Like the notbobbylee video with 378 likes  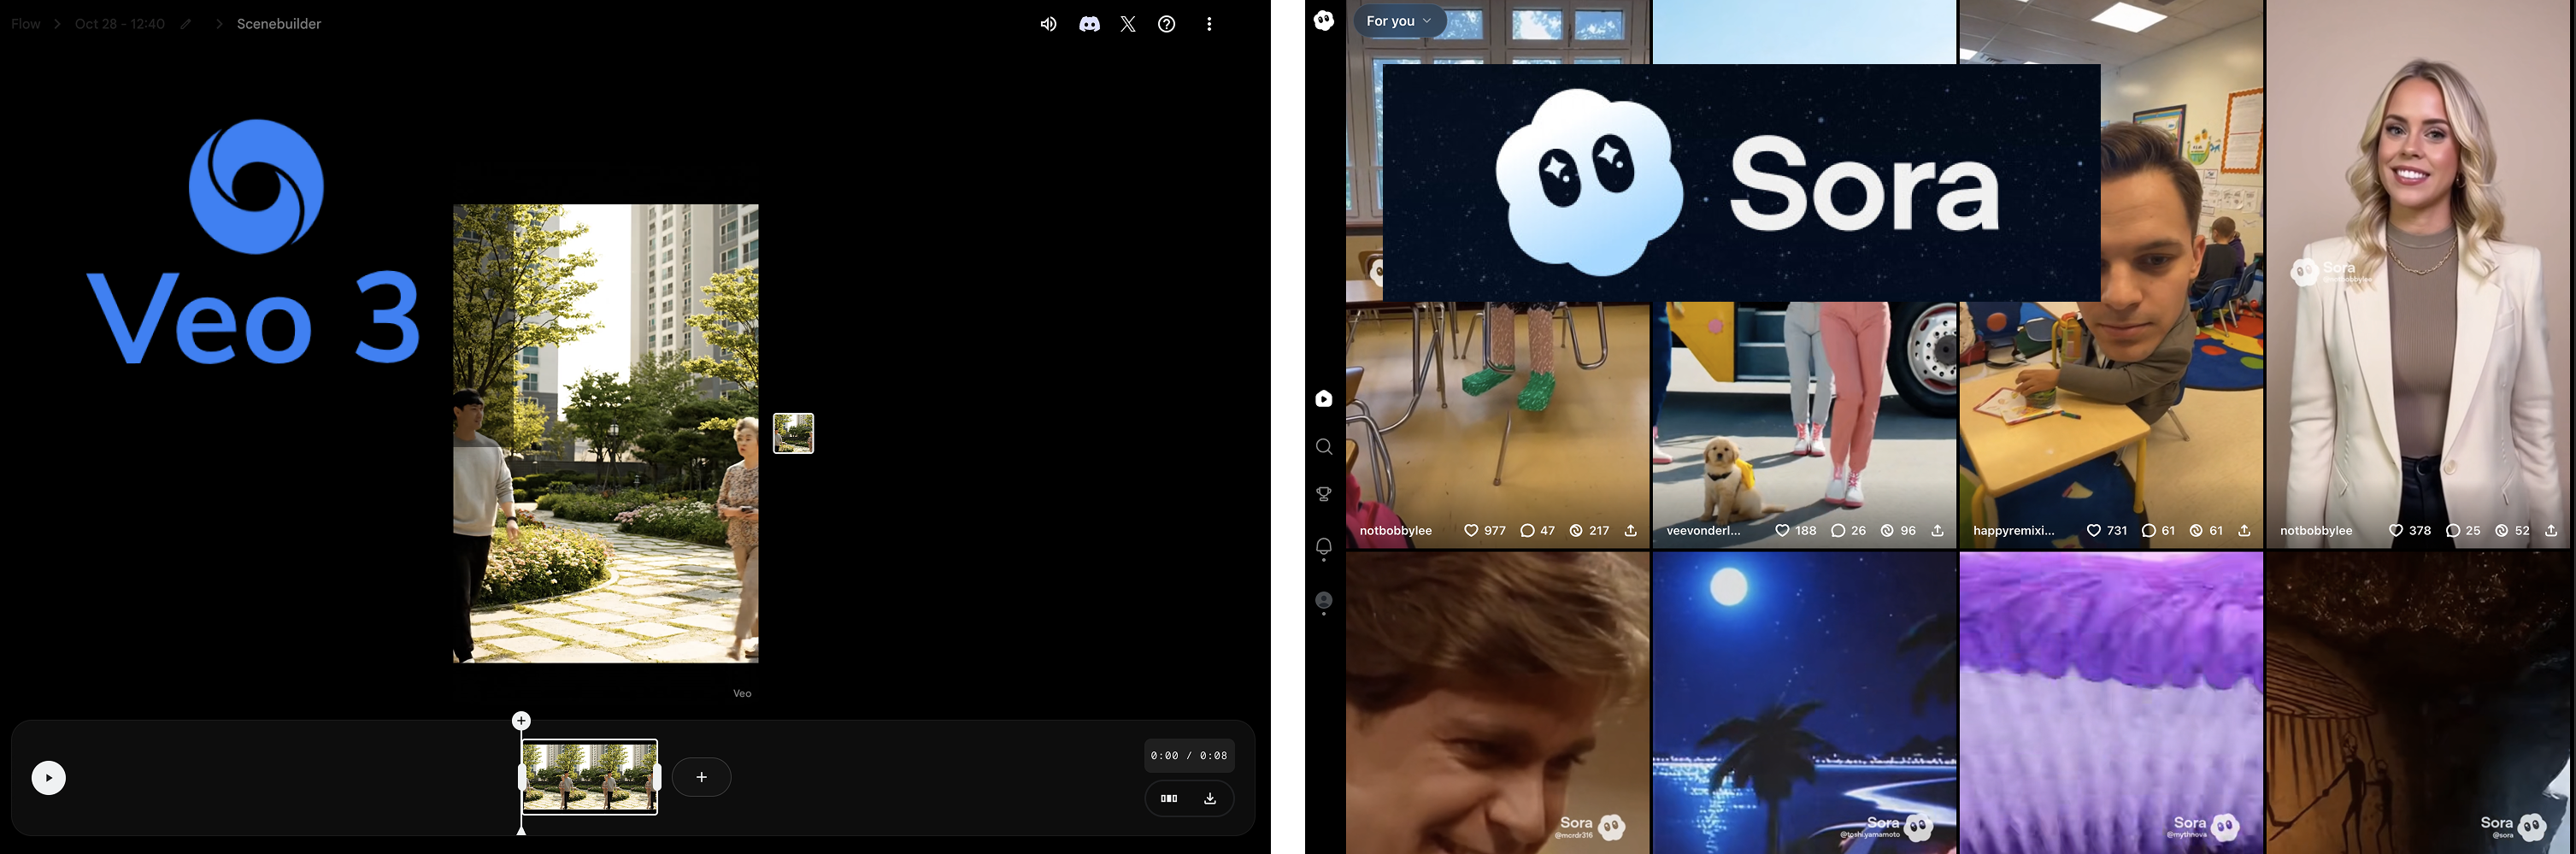2396,531
